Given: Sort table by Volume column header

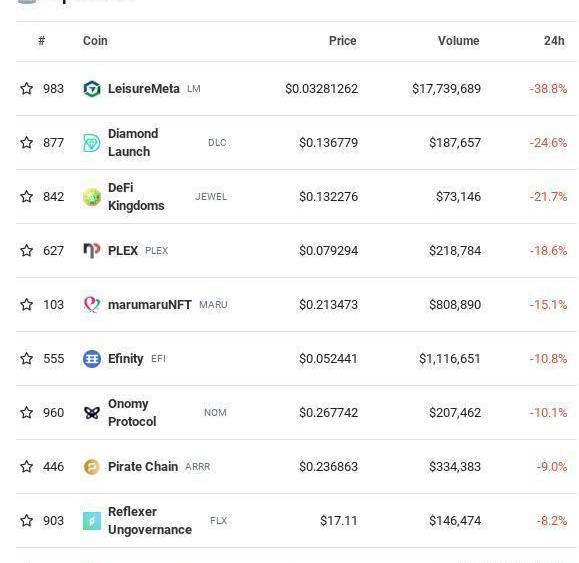Looking at the screenshot, I should coord(458,41).
